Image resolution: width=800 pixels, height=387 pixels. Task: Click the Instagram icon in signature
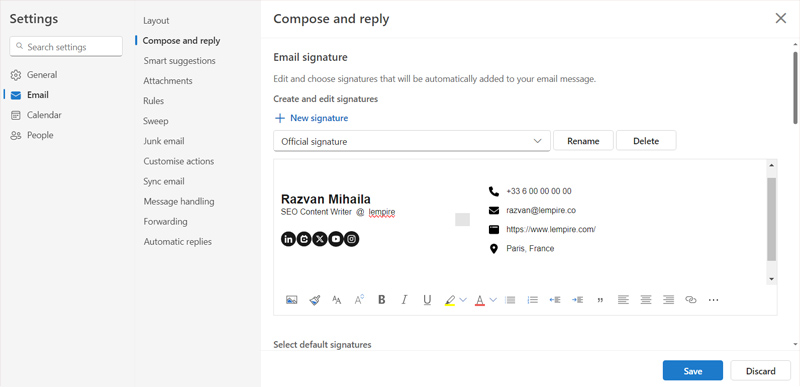(x=352, y=239)
